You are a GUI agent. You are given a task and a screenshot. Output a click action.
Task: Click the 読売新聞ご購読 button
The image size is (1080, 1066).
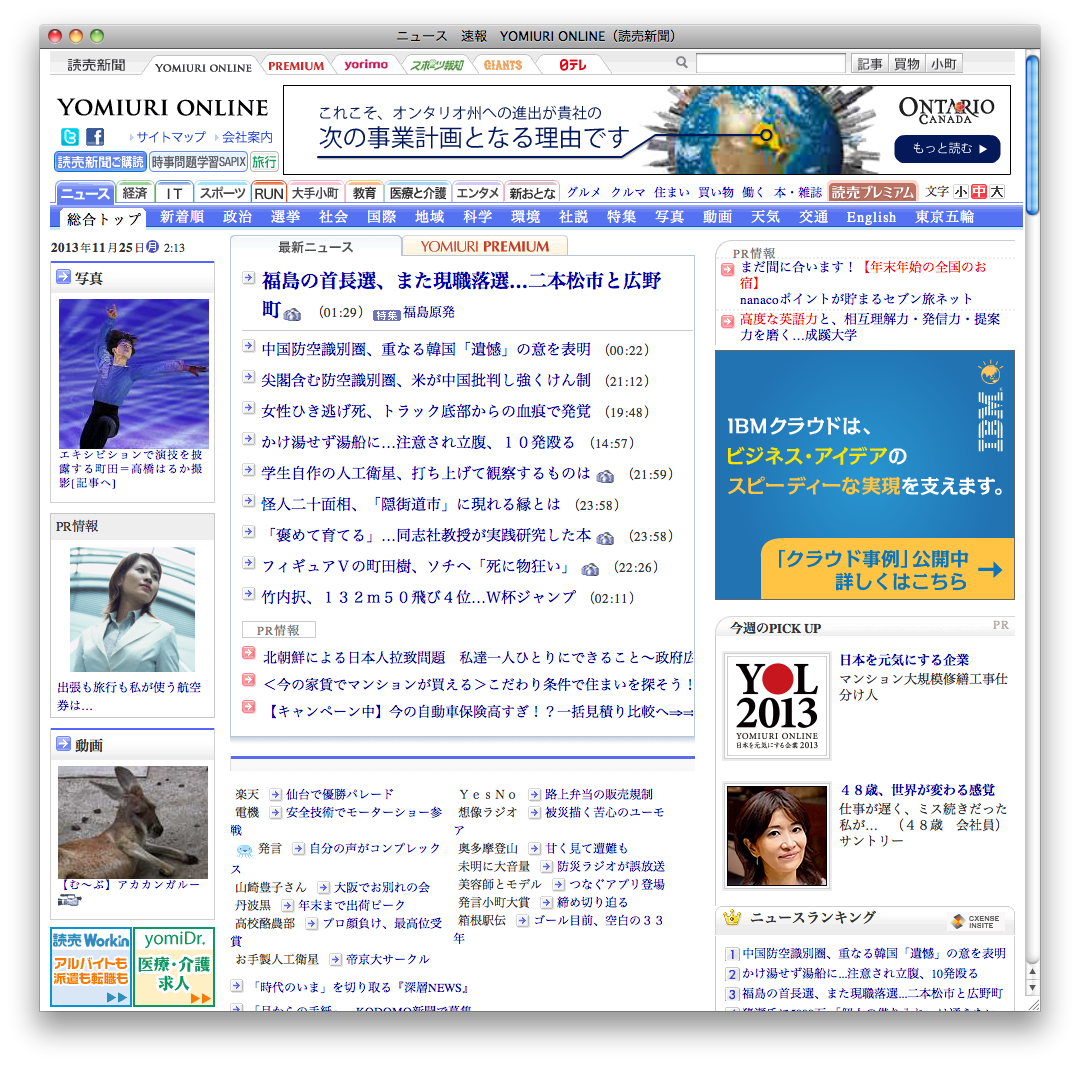coord(100,162)
